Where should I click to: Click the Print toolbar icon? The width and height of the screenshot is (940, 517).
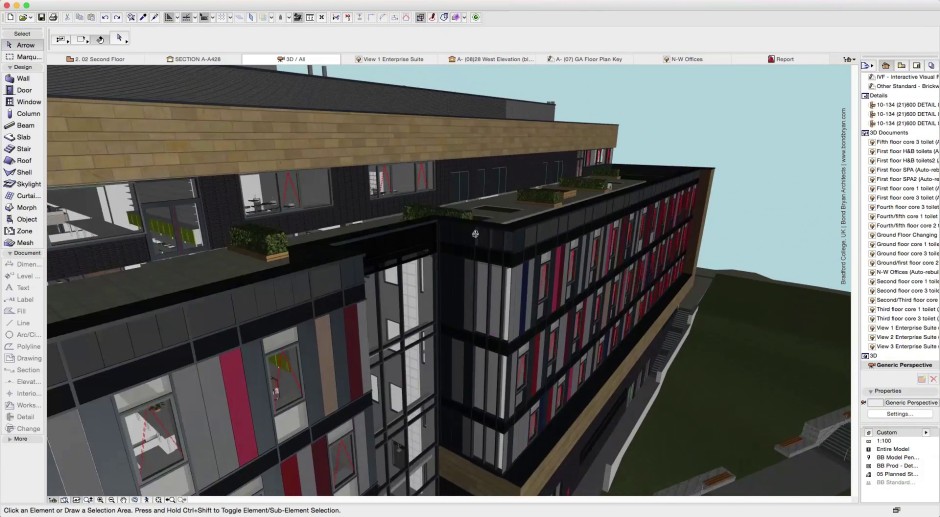click(x=53, y=17)
